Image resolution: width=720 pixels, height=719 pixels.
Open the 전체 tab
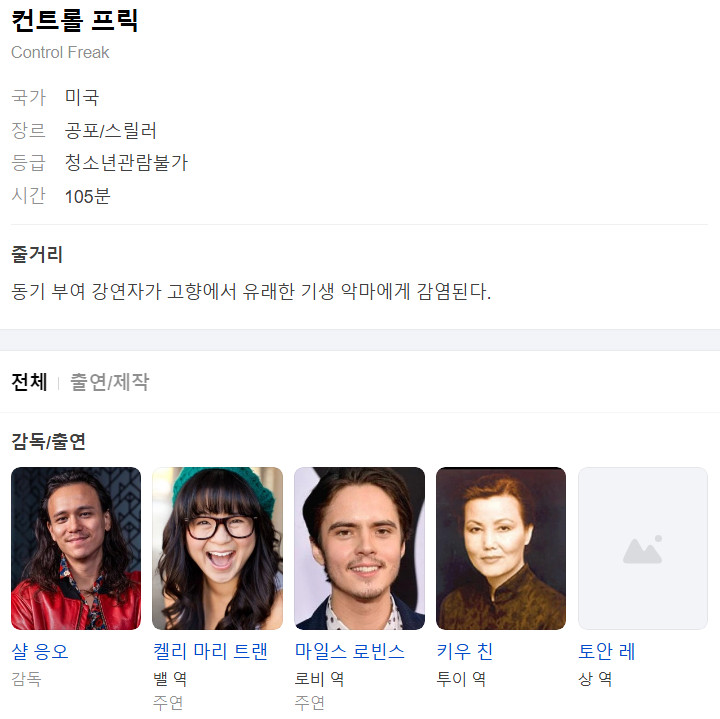[29, 382]
